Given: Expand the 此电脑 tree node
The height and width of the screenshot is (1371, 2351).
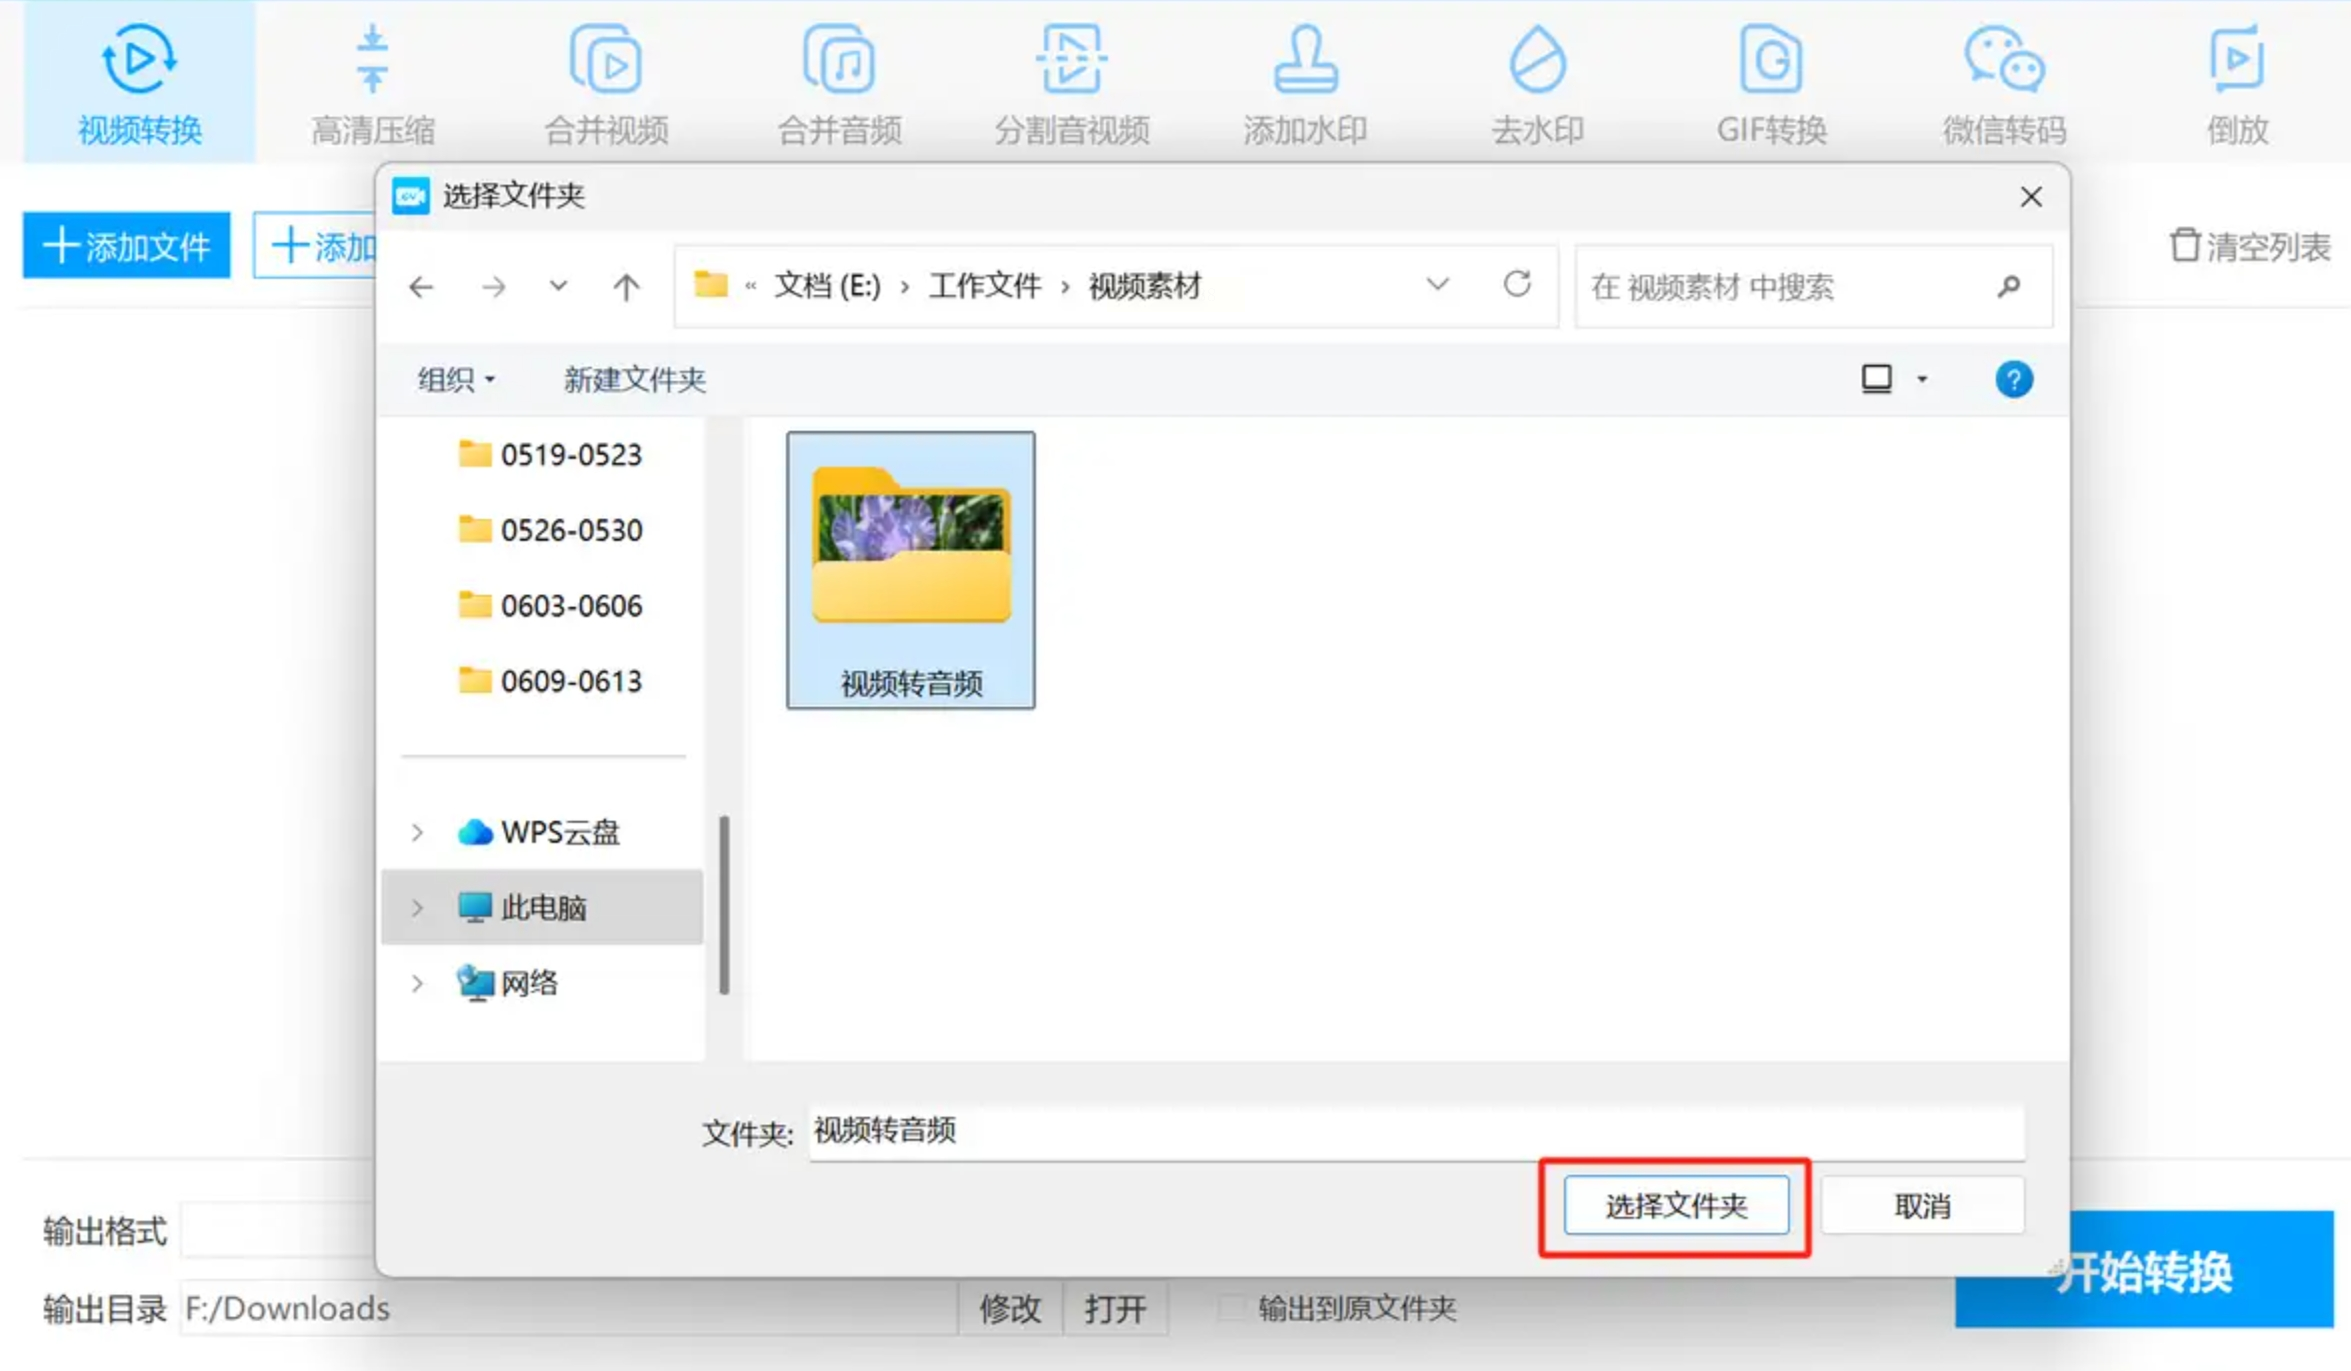Looking at the screenshot, I should coord(417,908).
